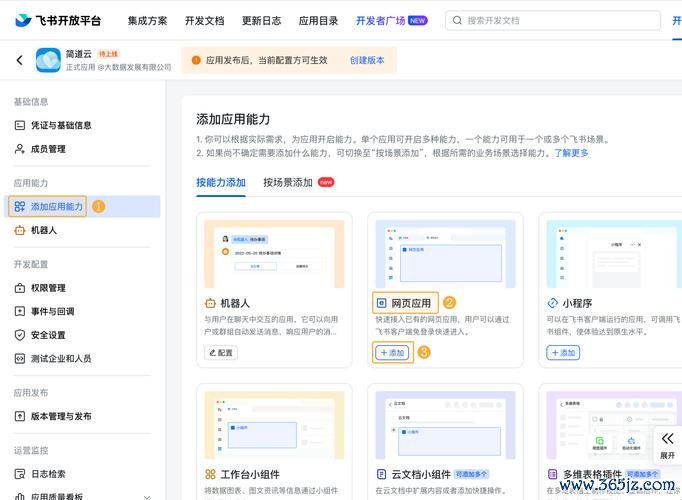682x500 pixels.
Task: Click the 小程序 card title icon
Action: point(552,303)
